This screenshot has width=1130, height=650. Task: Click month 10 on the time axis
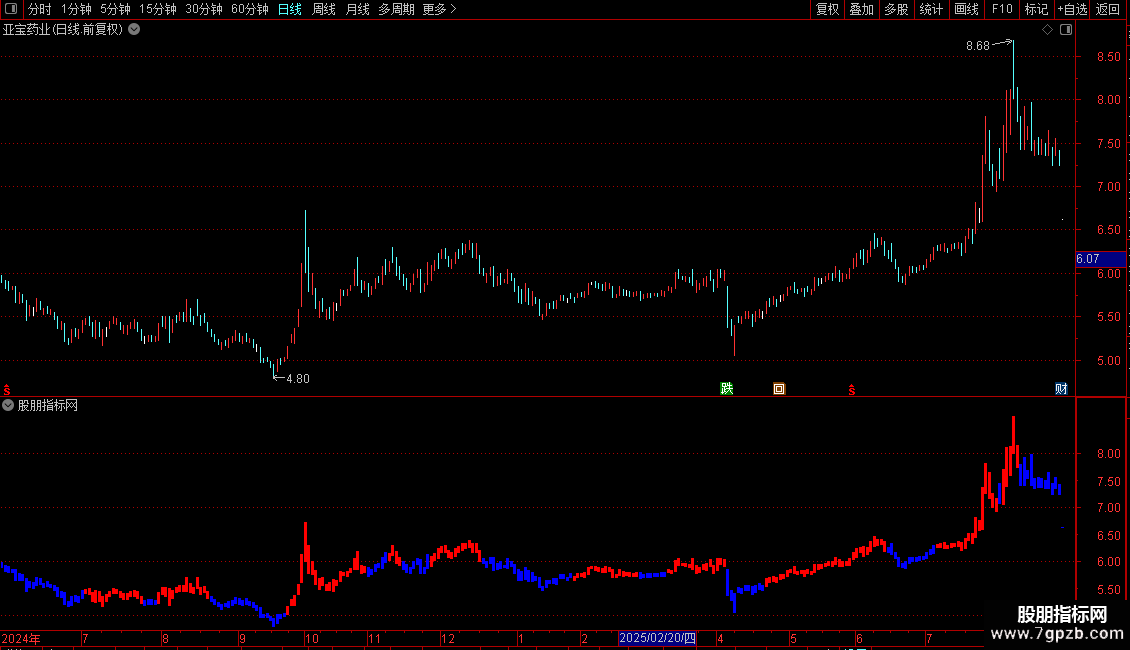311,638
